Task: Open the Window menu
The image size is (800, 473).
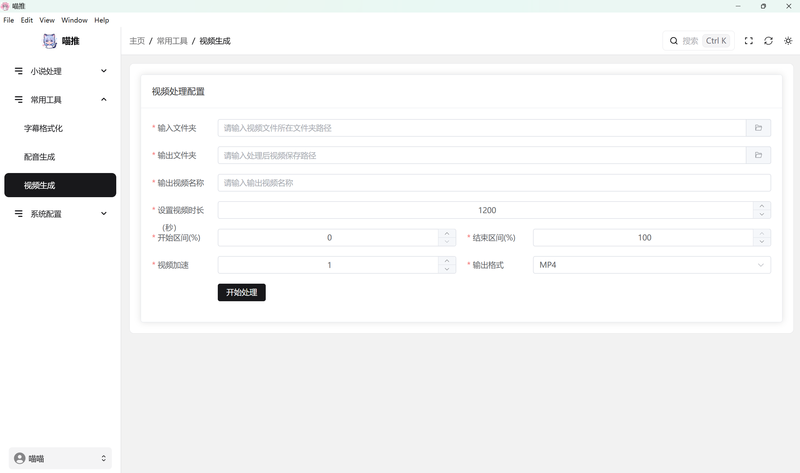Action: click(x=74, y=20)
